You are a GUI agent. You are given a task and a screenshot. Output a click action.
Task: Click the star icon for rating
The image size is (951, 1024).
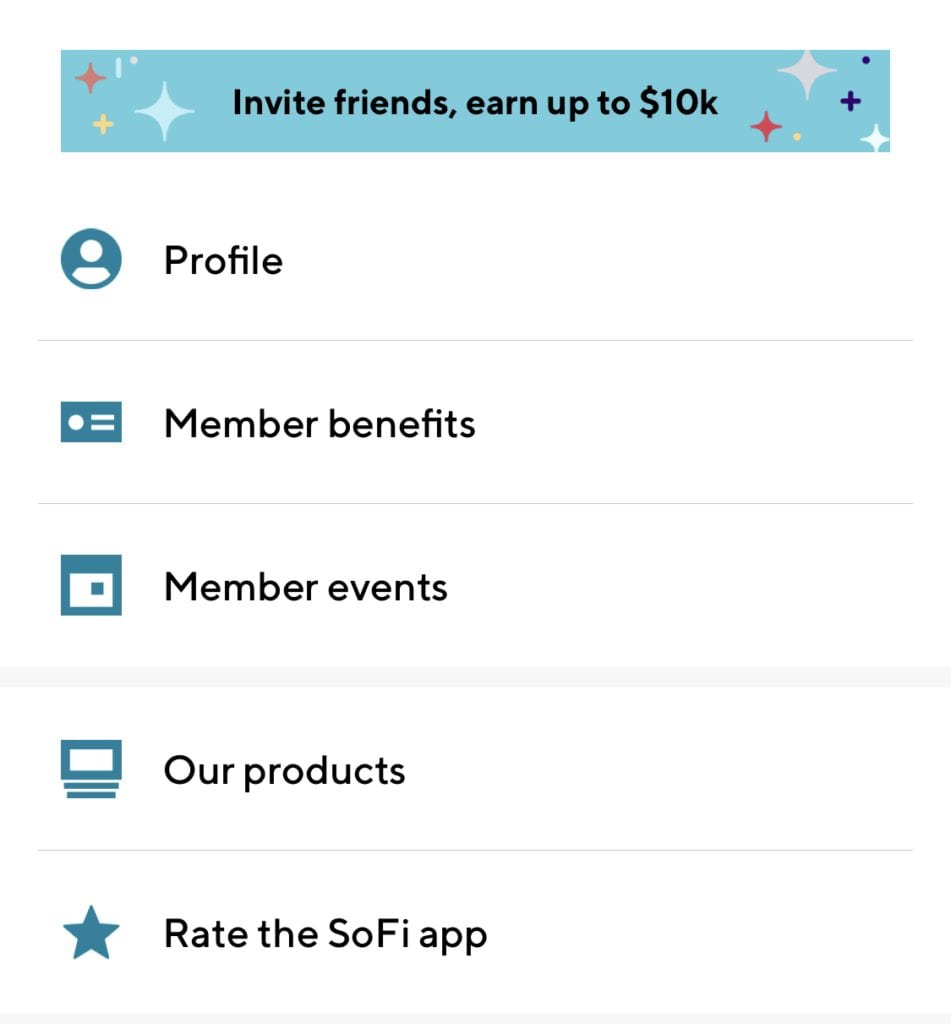(x=91, y=933)
